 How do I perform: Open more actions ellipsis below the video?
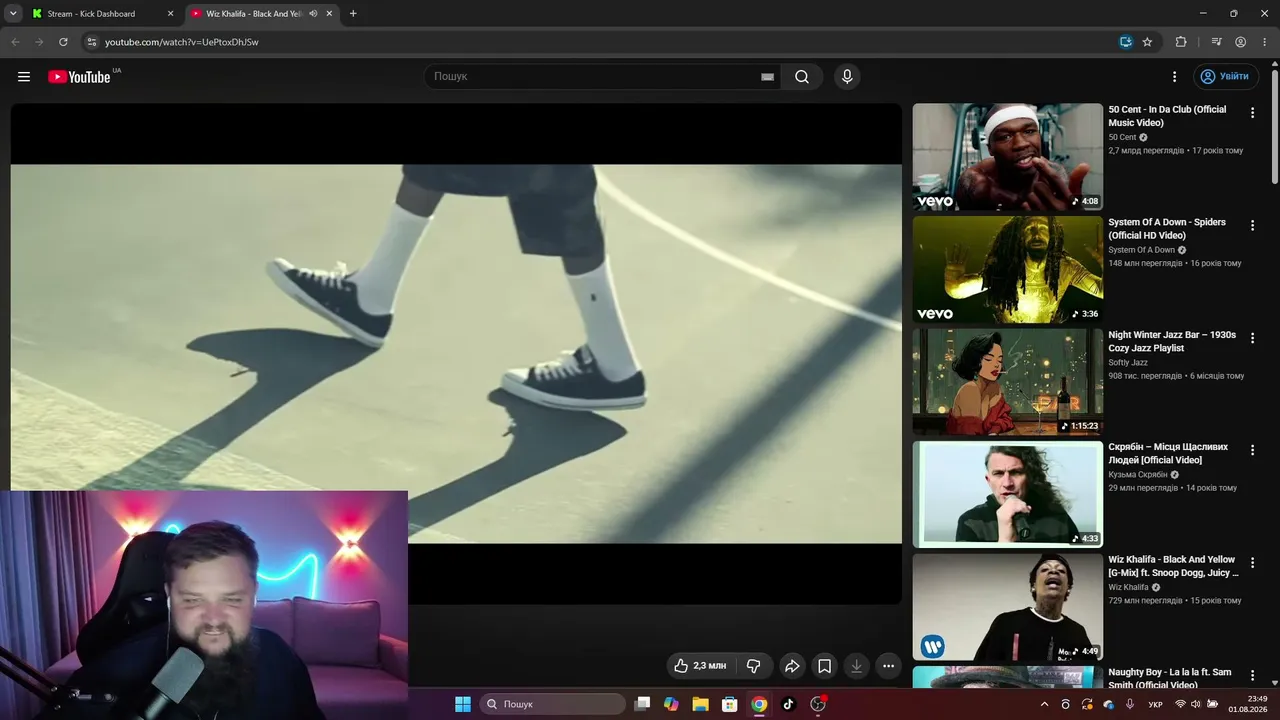[888, 666]
